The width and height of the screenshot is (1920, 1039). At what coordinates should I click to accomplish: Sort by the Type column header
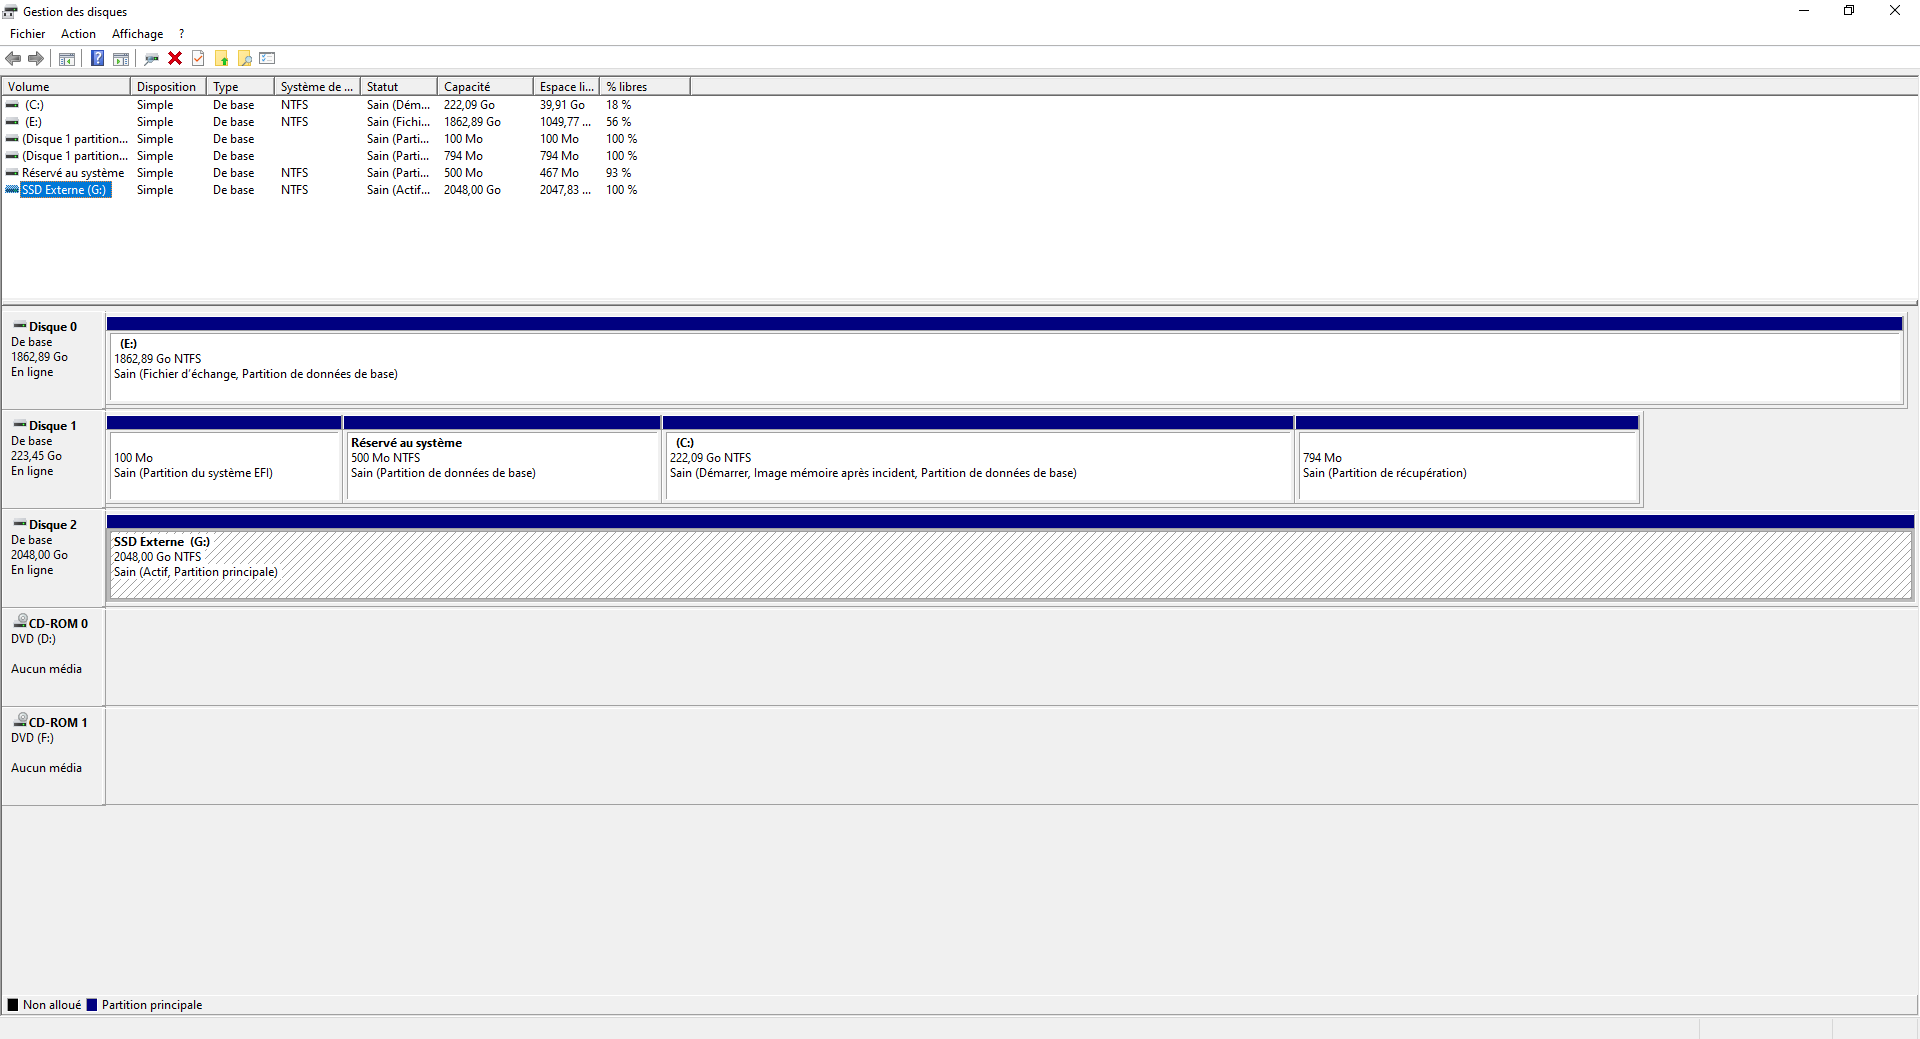[x=240, y=87]
